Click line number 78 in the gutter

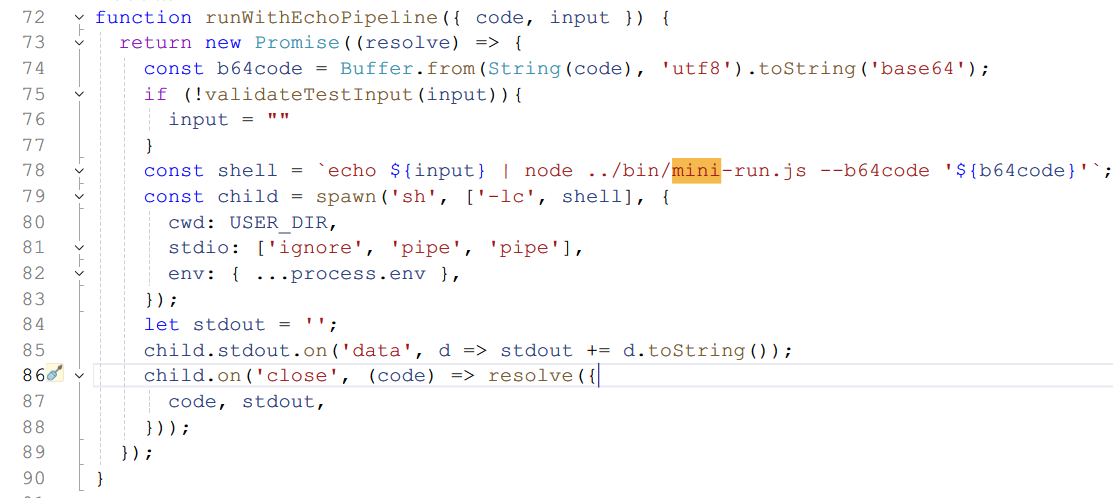(33, 171)
